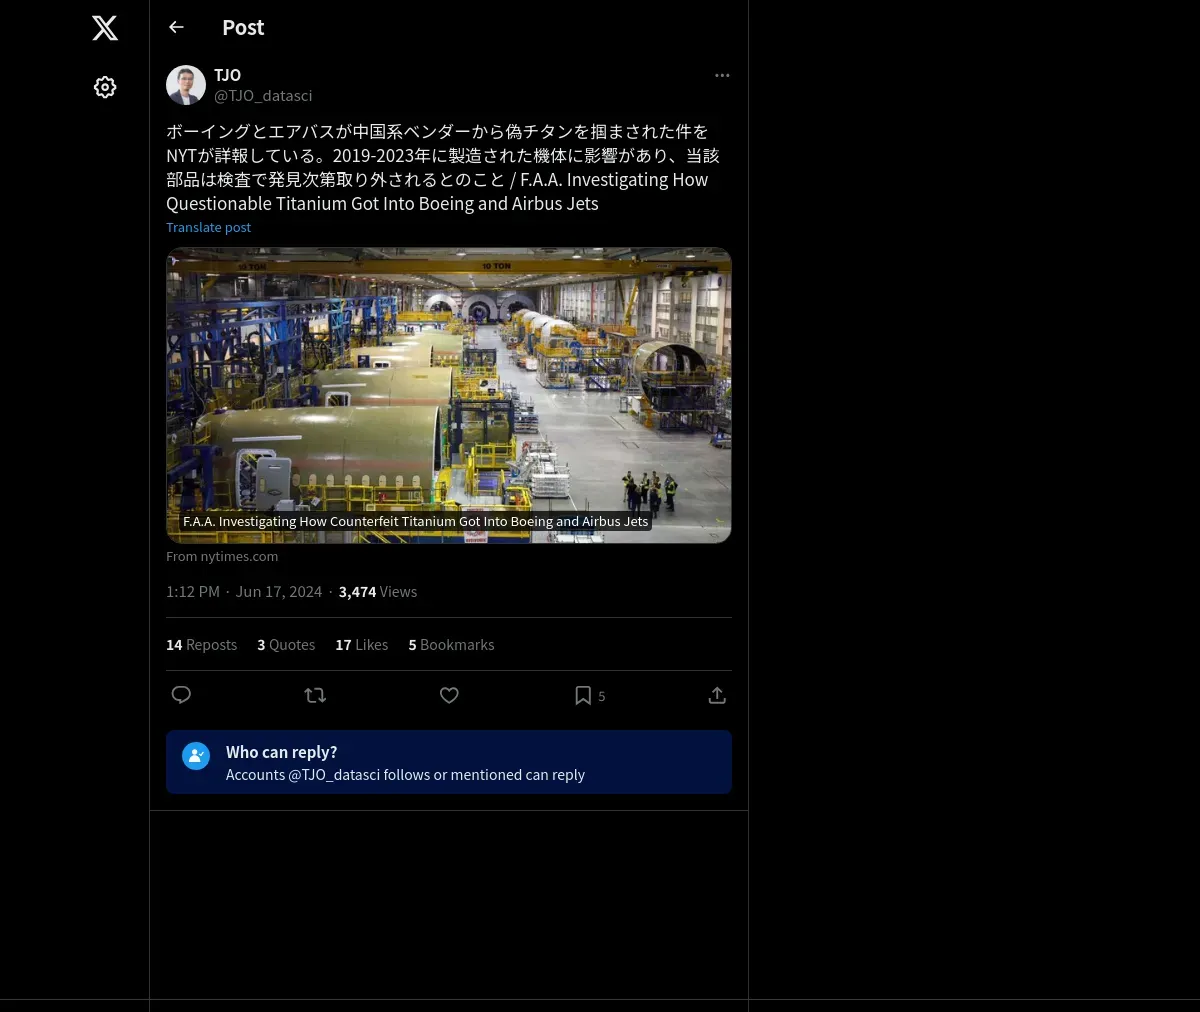Click the Who can reply? notice icon
Screen dimensions: 1200x1012
coord(196,755)
